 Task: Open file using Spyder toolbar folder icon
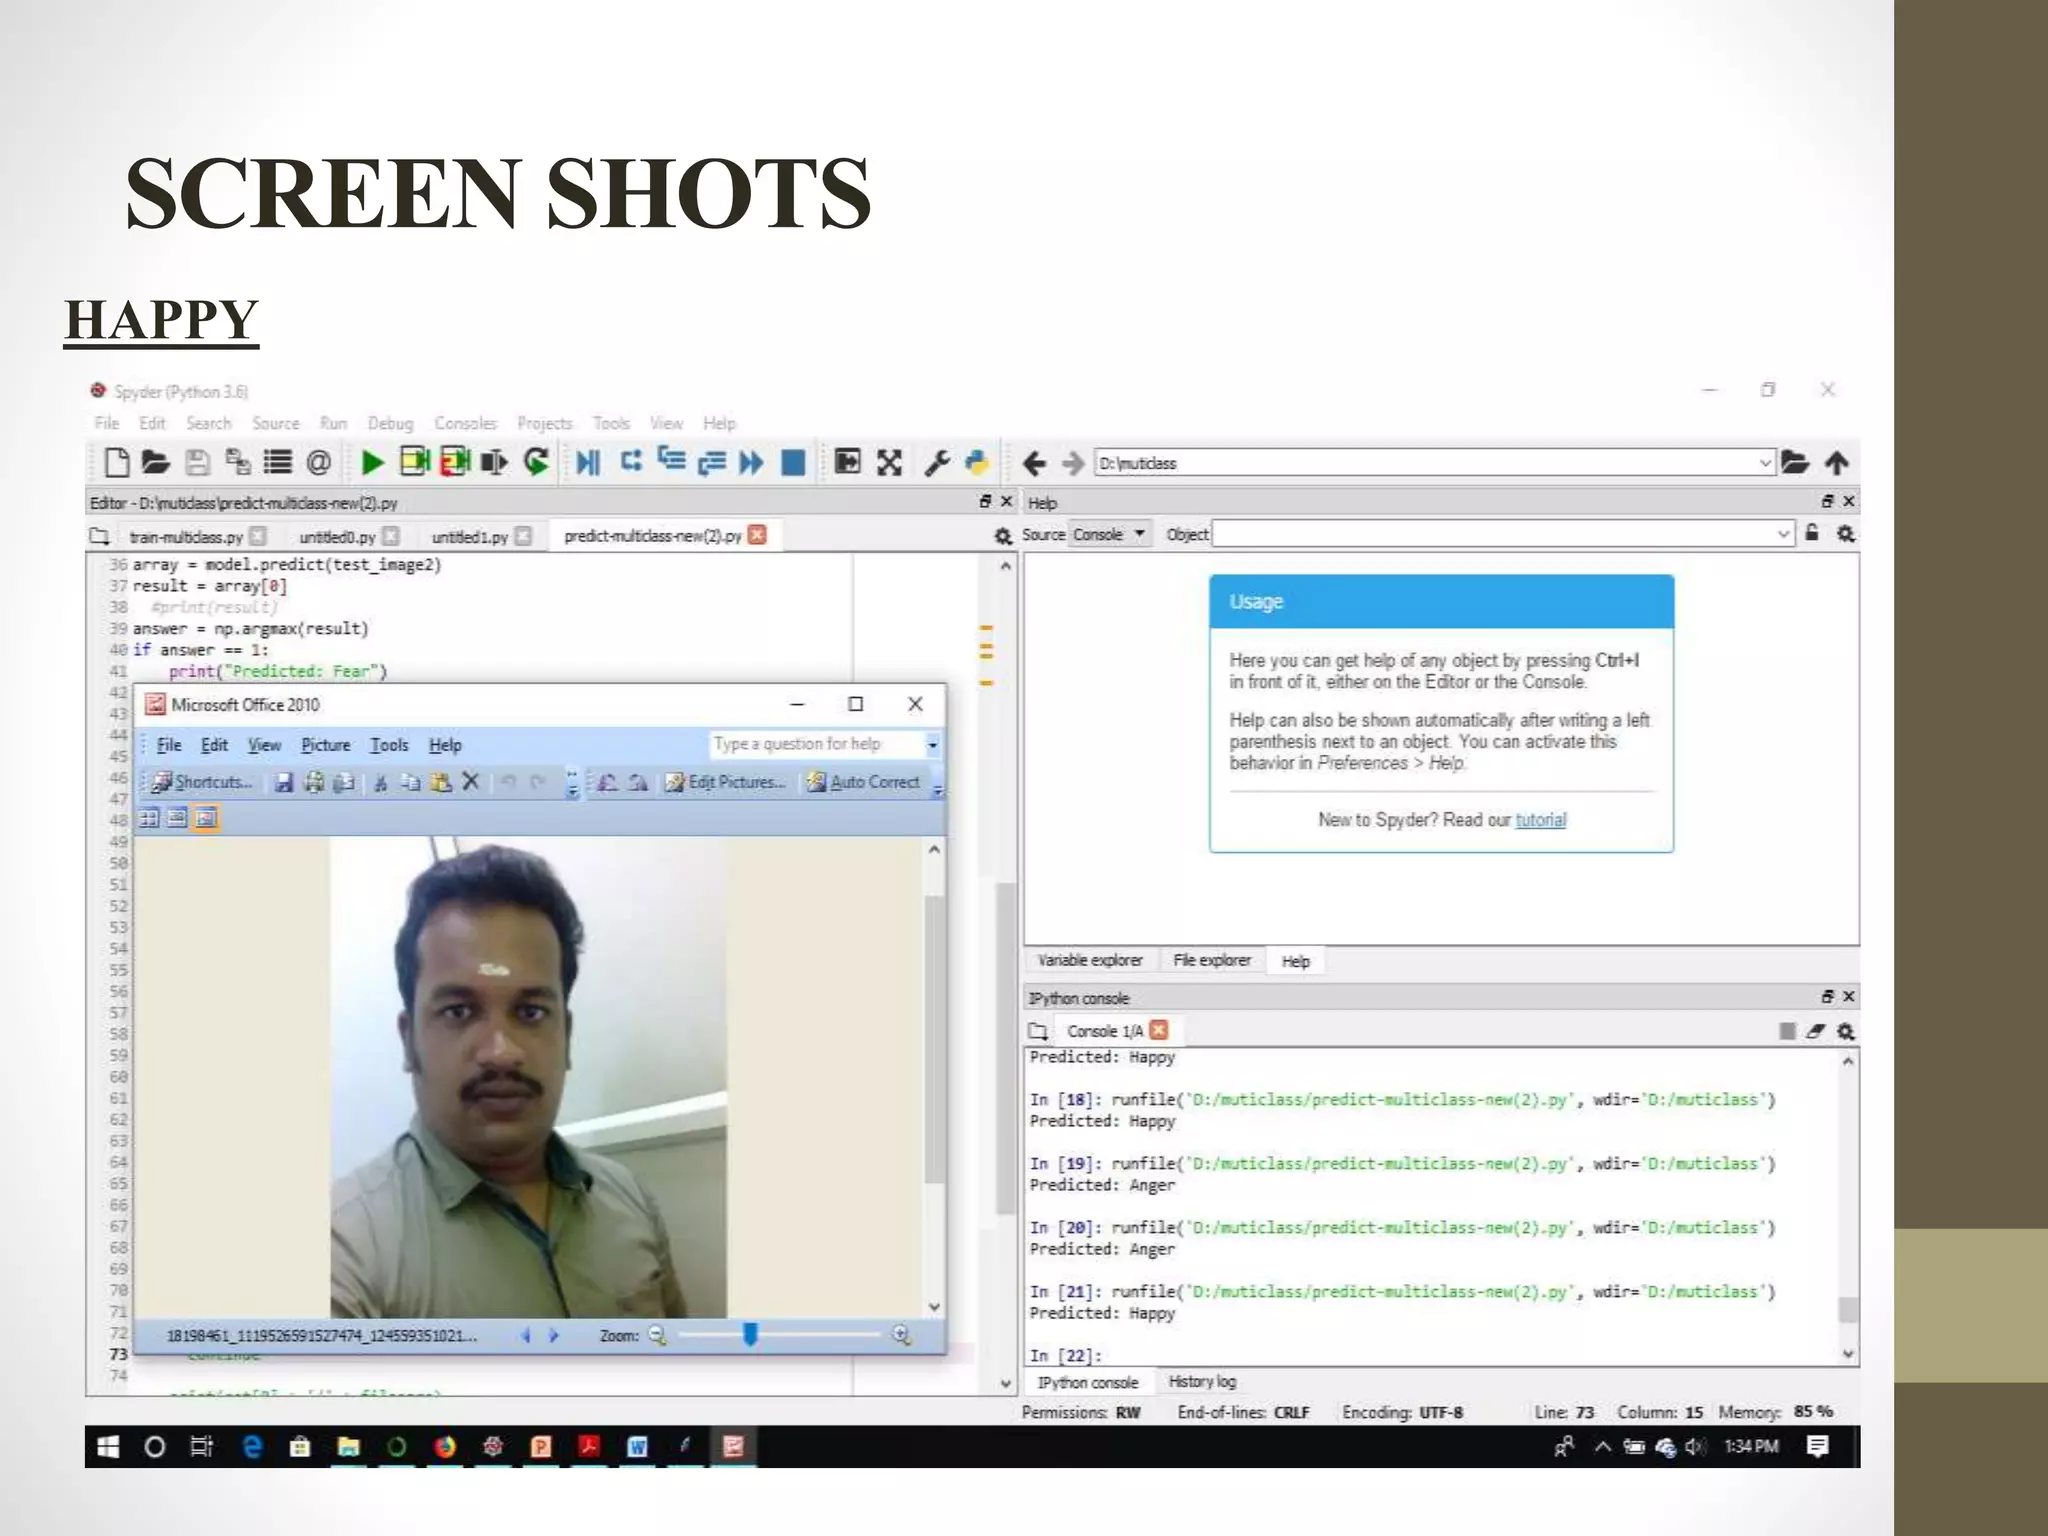[x=155, y=462]
